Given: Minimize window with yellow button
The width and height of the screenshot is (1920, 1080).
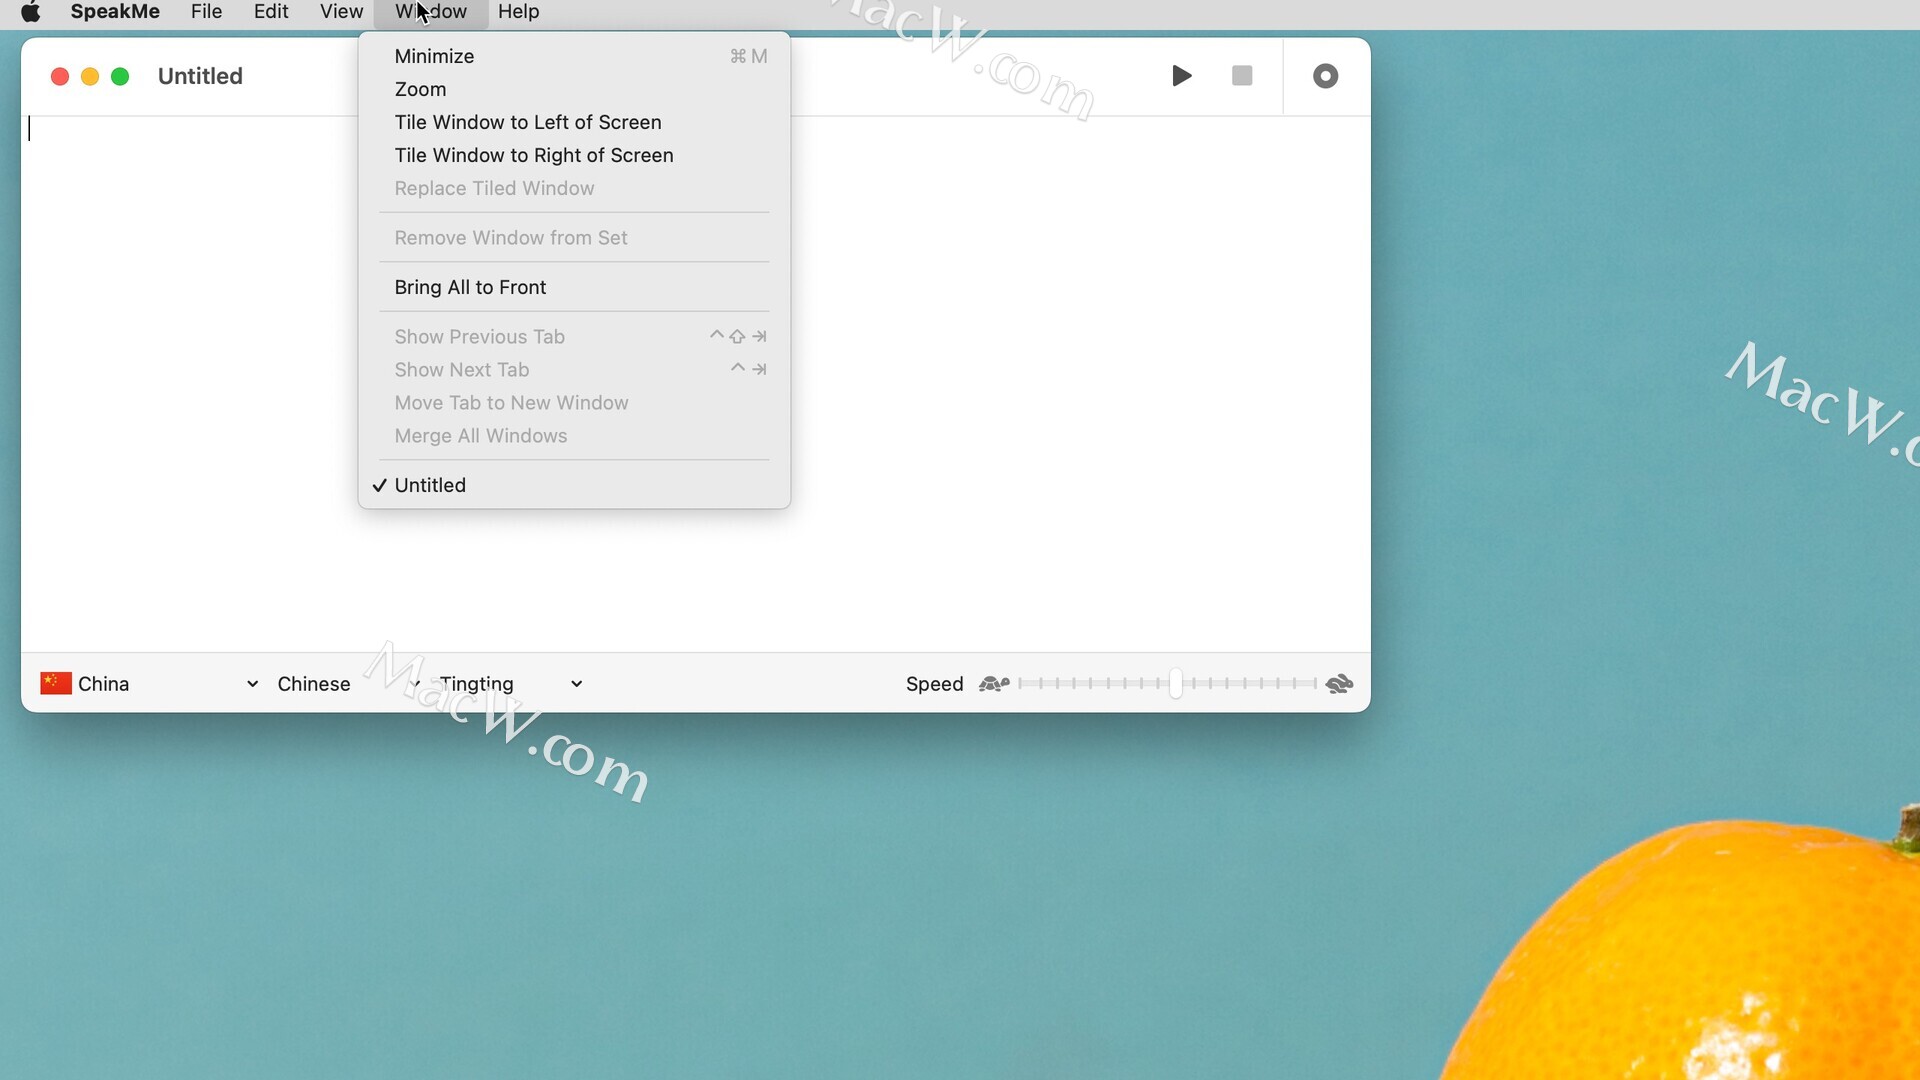Looking at the screenshot, I should (x=90, y=76).
